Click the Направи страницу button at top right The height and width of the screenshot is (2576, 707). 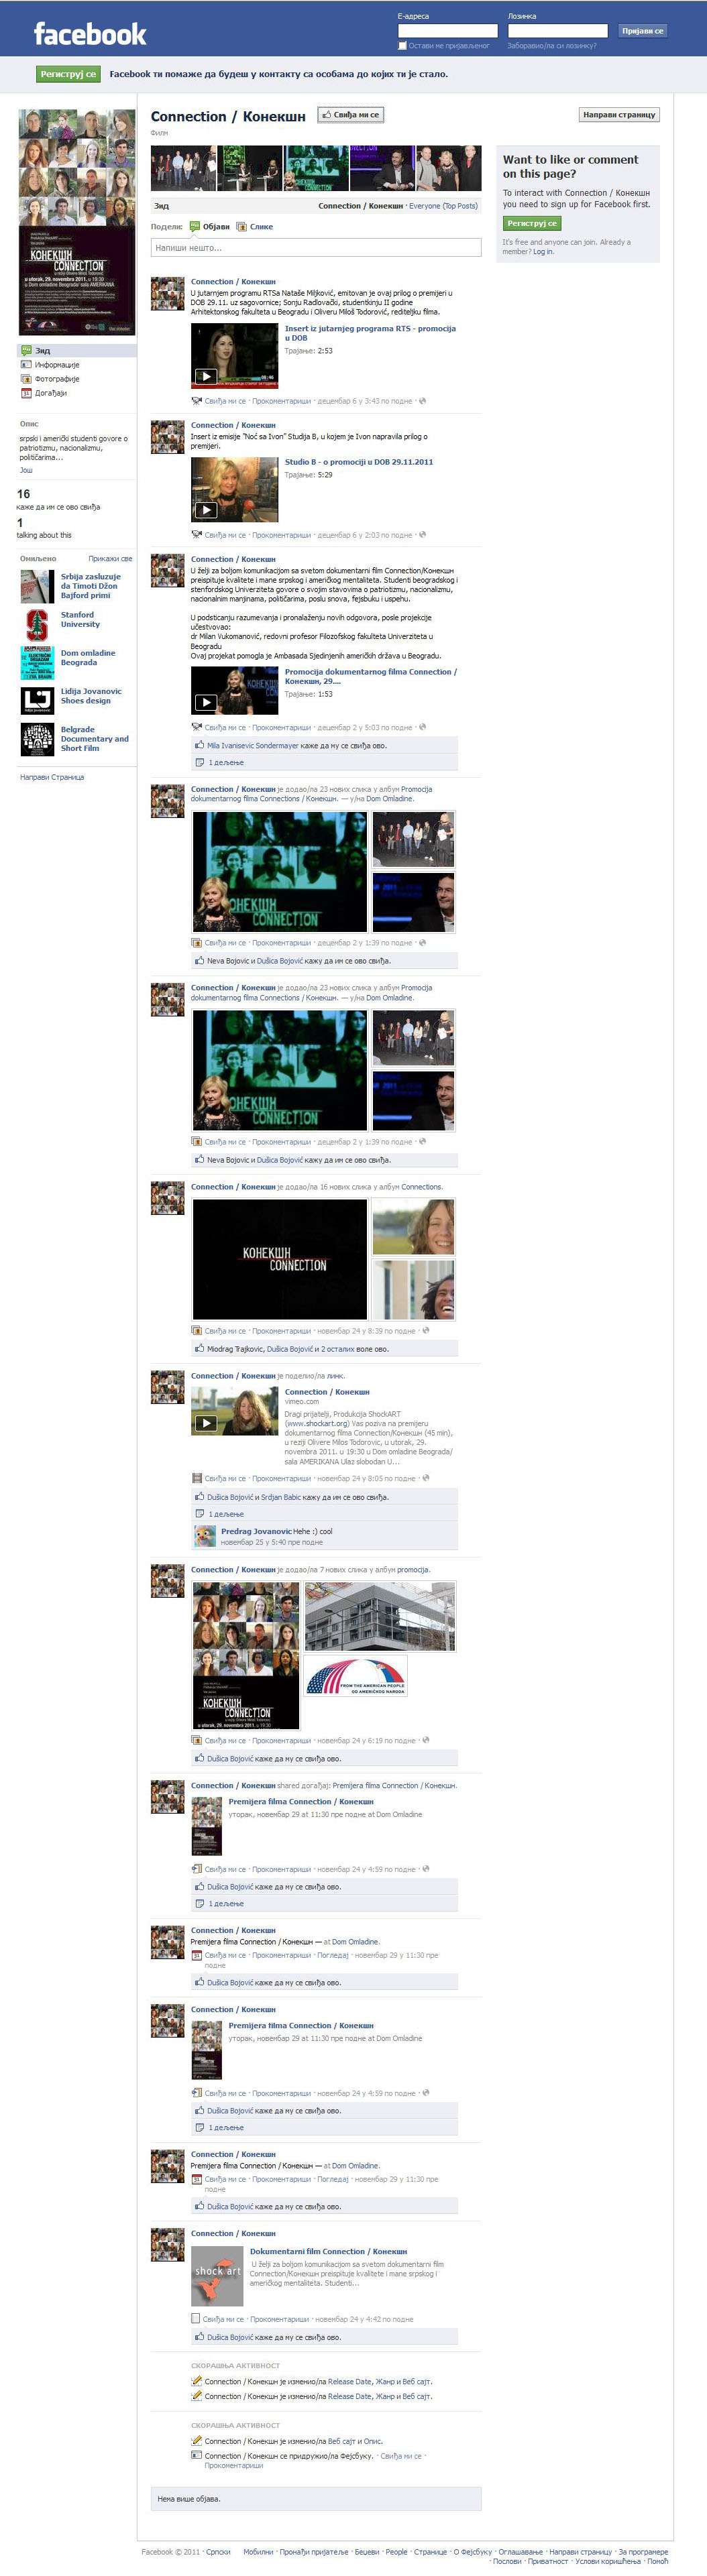tap(619, 115)
